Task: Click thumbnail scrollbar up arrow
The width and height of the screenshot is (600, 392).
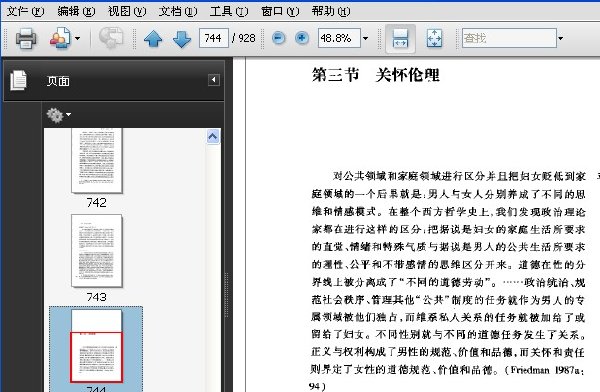Action: (213, 137)
